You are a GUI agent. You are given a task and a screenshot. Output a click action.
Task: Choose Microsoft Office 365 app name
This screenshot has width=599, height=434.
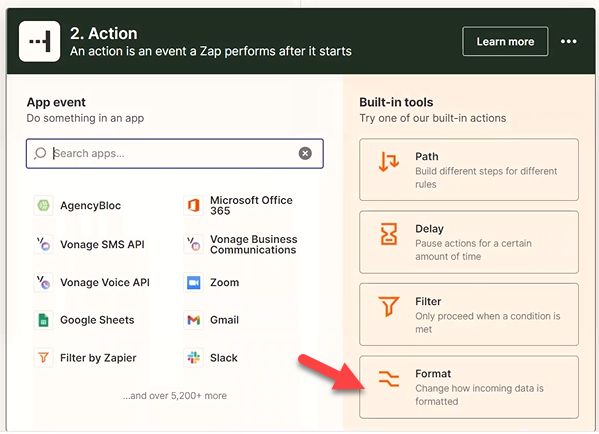click(251, 206)
